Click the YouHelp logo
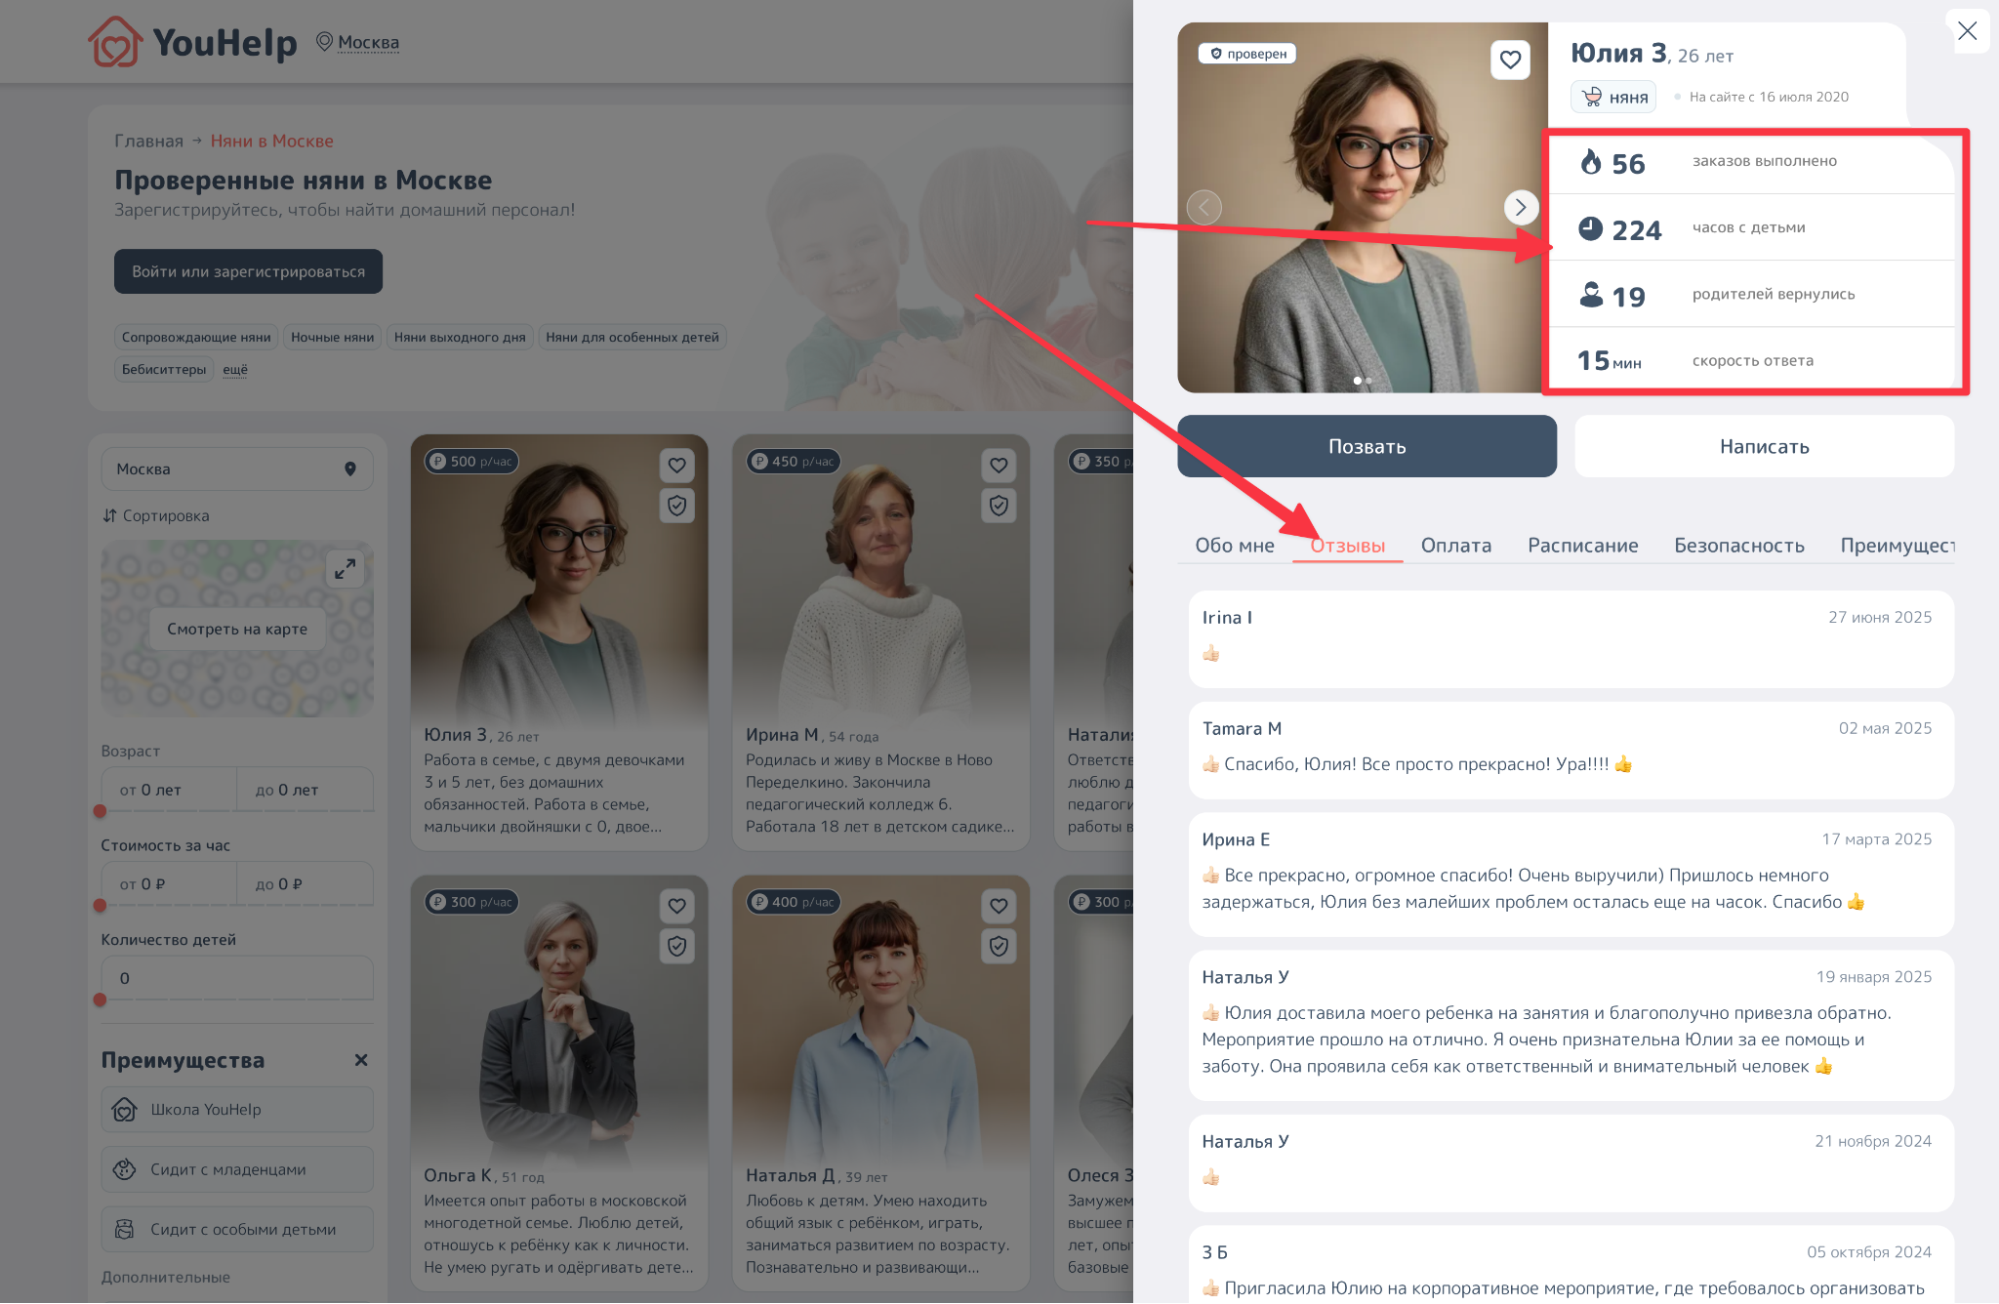The height and width of the screenshot is (1304, 1999). pyautogui.click(x=193, y=42)
